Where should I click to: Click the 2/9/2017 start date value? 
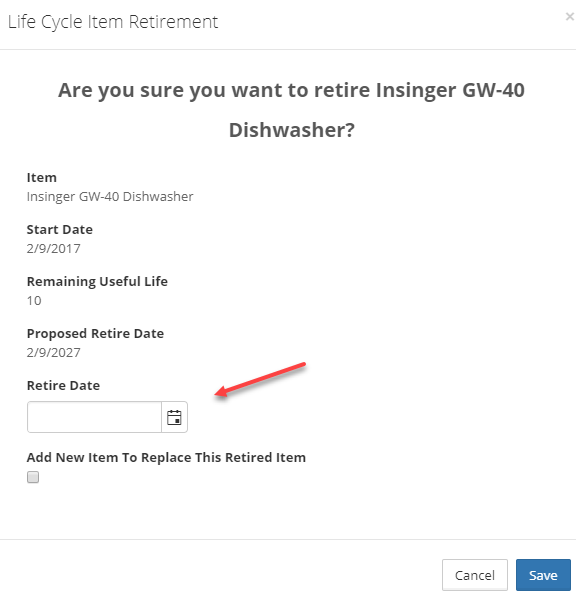54,249
